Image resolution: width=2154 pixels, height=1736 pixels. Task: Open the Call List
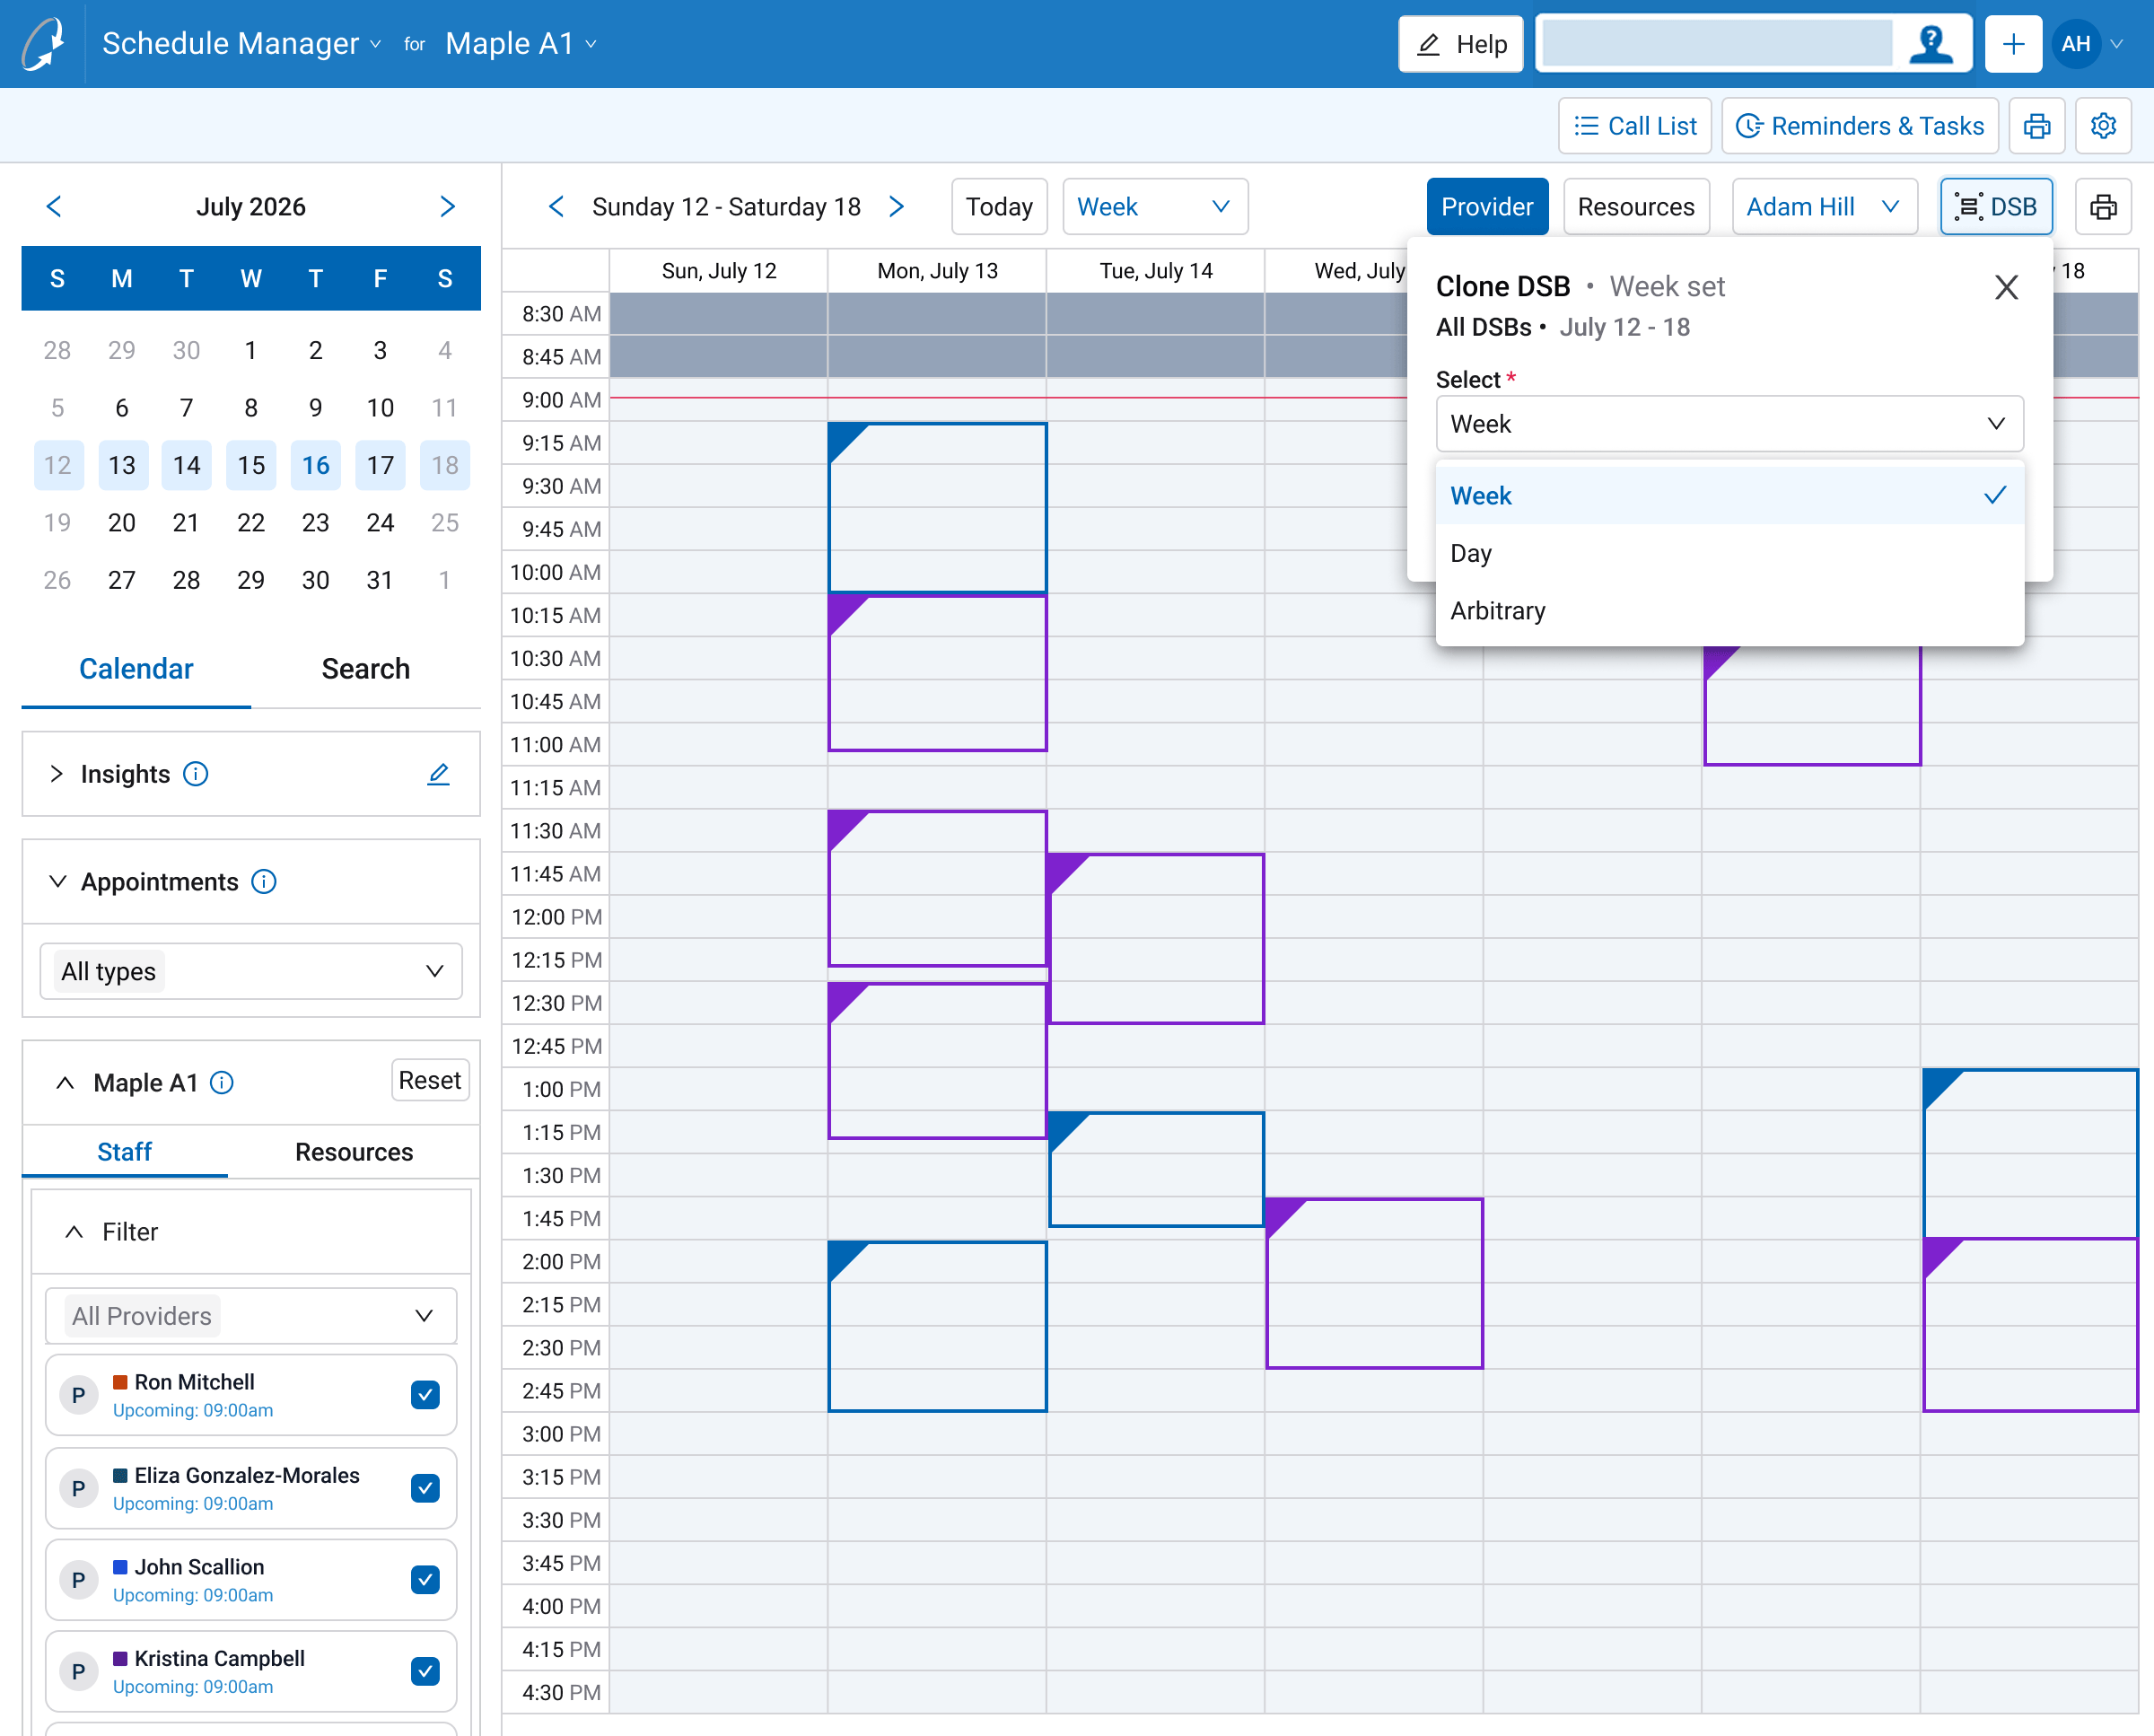(1635, 126)
